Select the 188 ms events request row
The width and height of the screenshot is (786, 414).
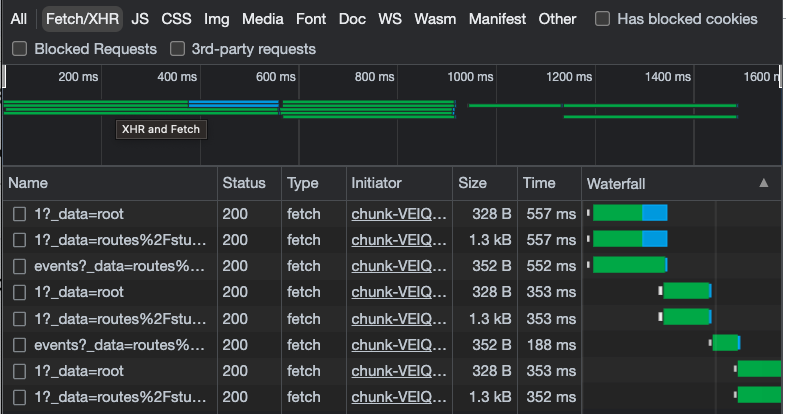(392, 345)
